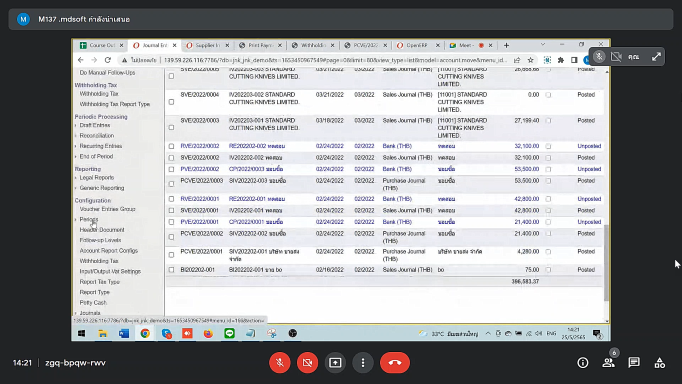Switch to Meet browser tab
The image size is (682, 384).
471,45
